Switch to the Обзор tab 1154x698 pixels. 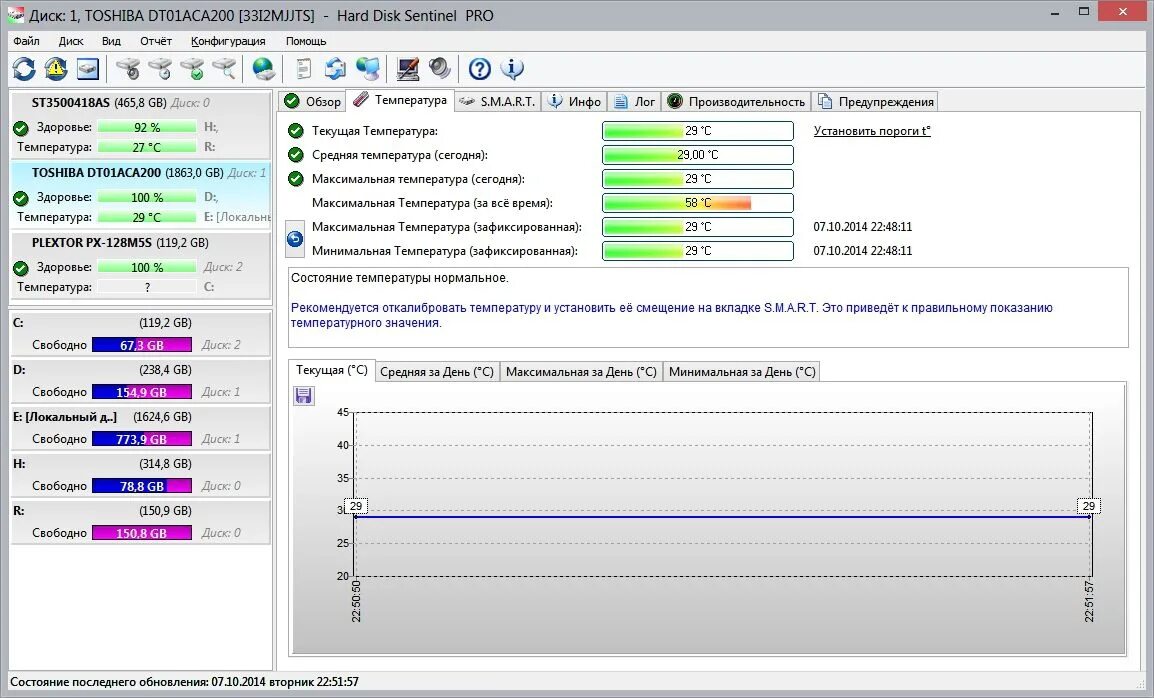pos(313,102)
